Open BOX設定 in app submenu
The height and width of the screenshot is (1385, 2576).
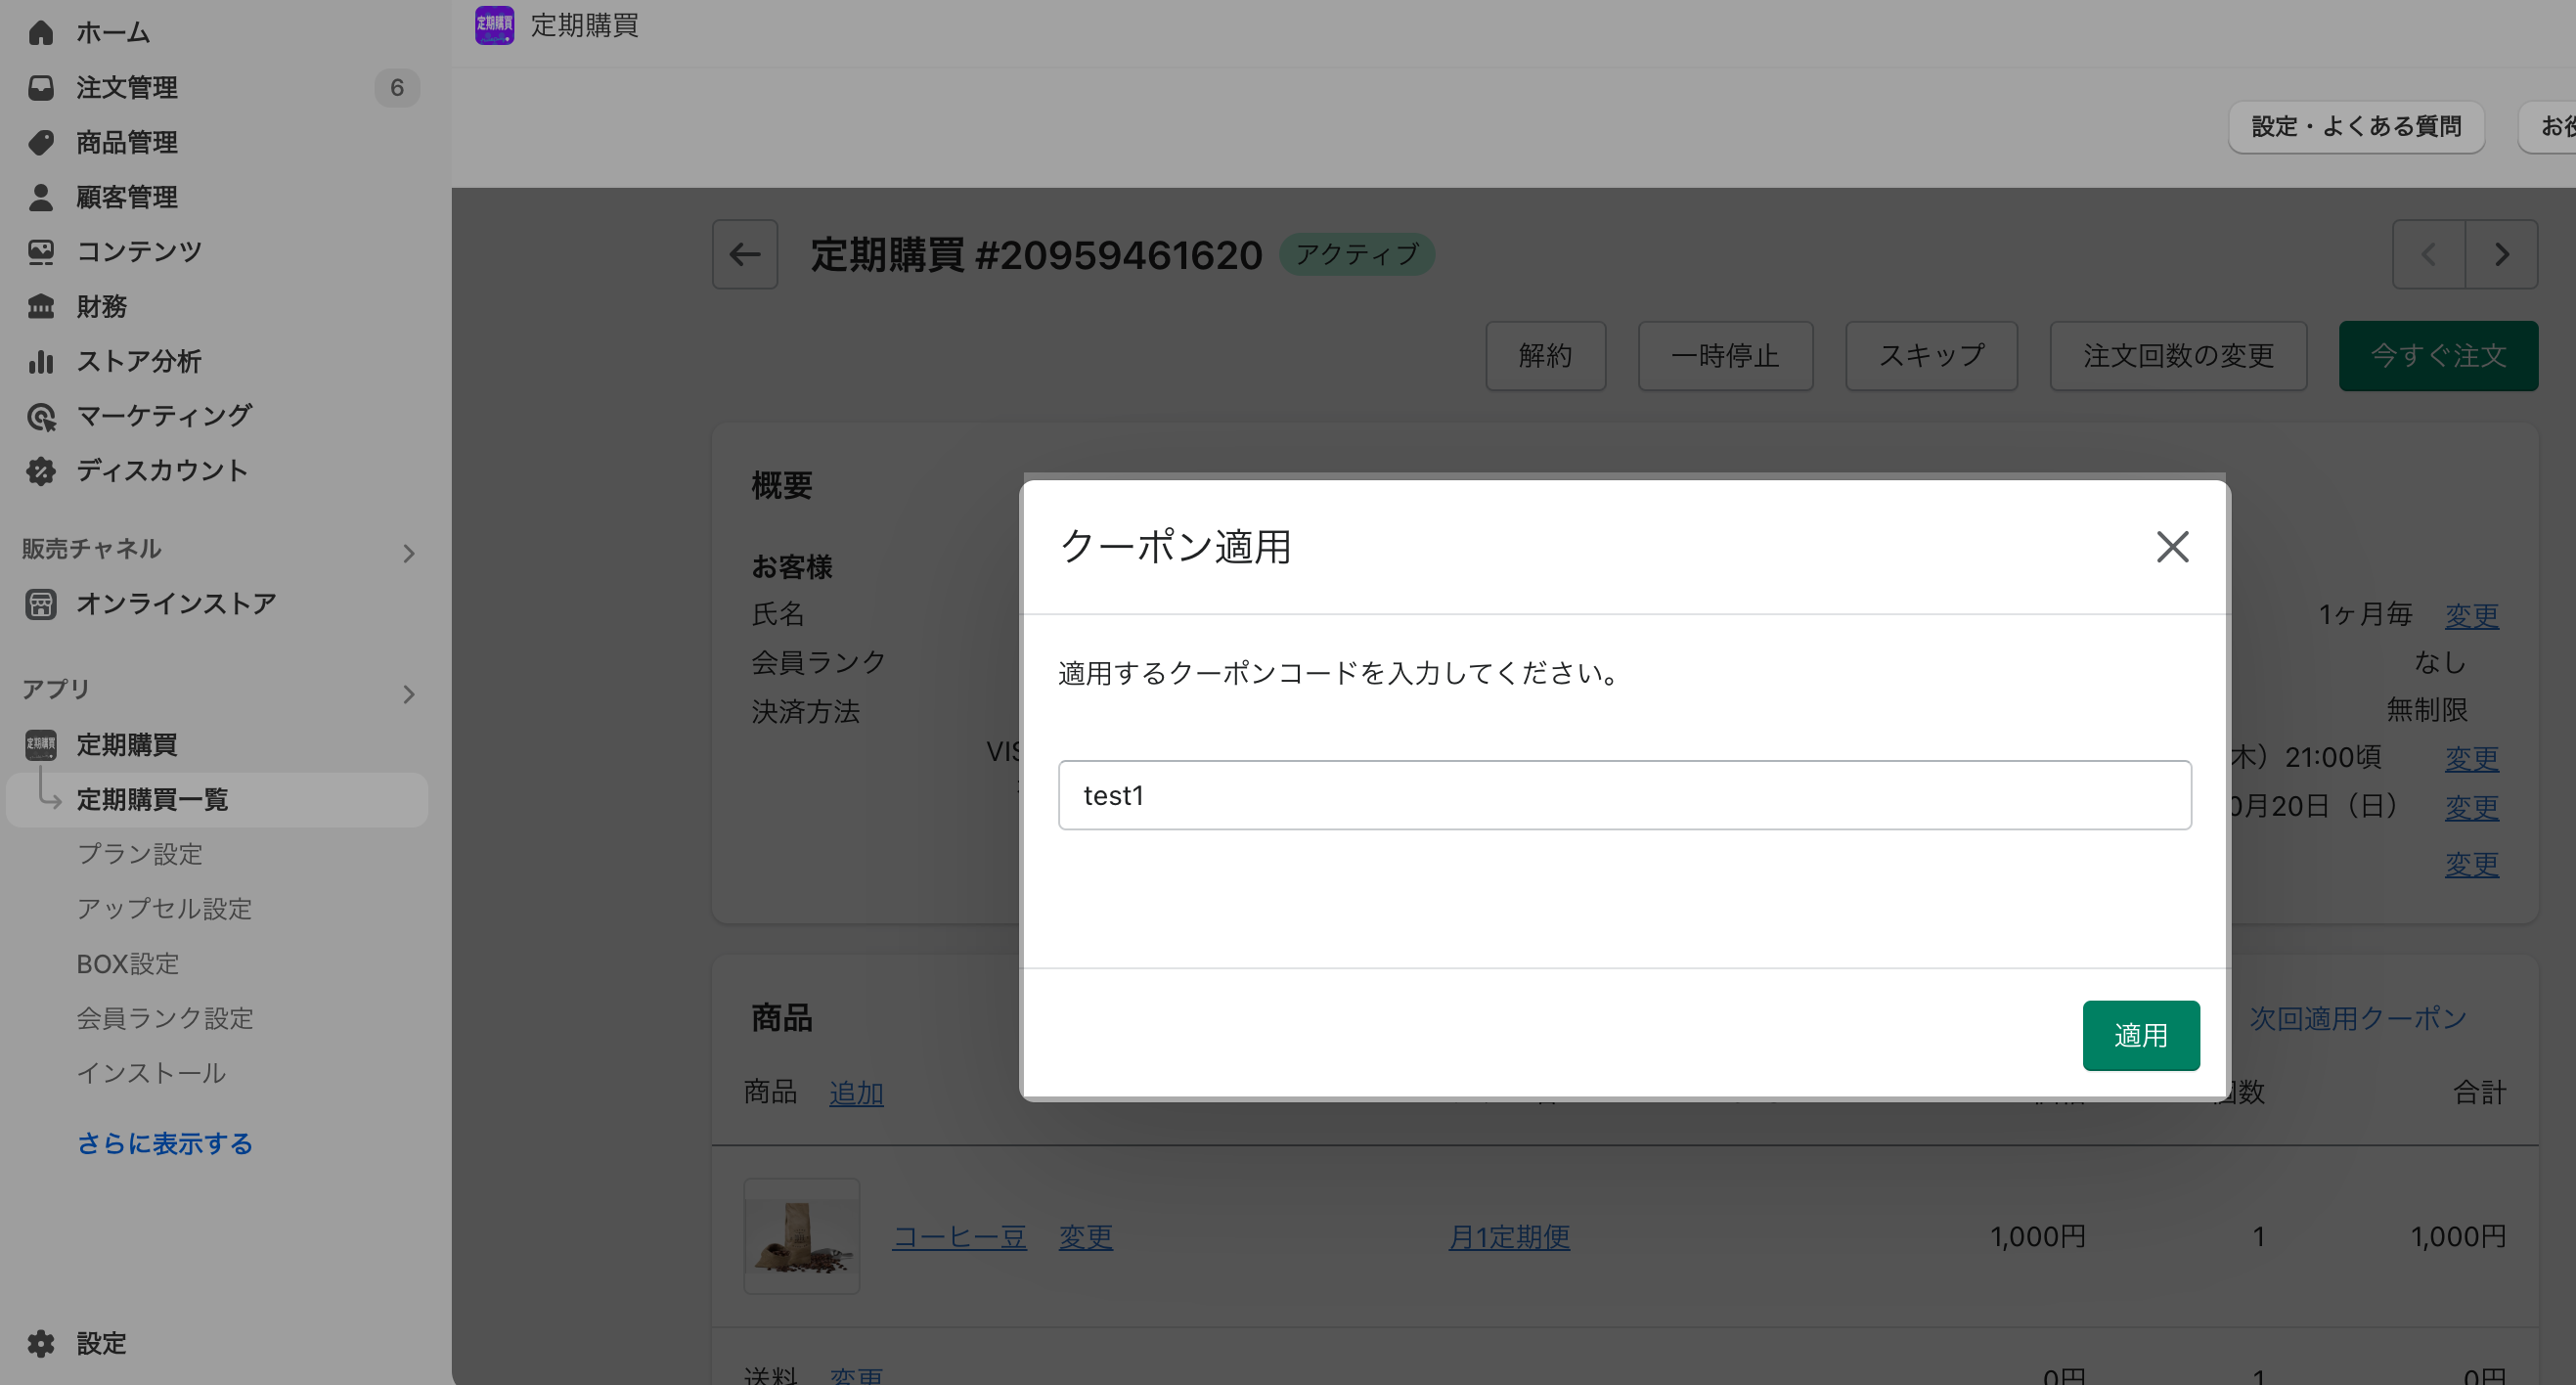tap(128, 964)
